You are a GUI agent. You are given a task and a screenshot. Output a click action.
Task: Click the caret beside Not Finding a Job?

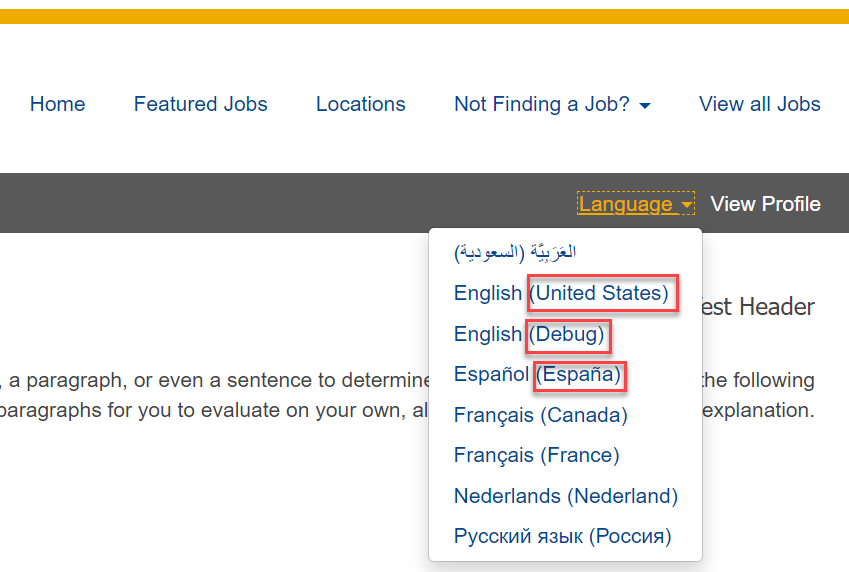click(645, 106)
